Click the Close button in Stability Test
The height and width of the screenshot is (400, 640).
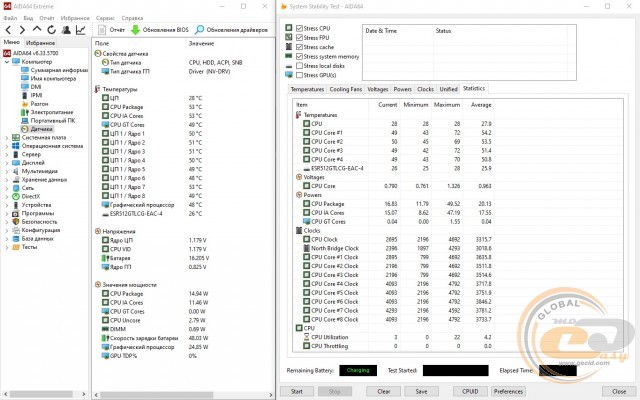(x=619, y=391)
